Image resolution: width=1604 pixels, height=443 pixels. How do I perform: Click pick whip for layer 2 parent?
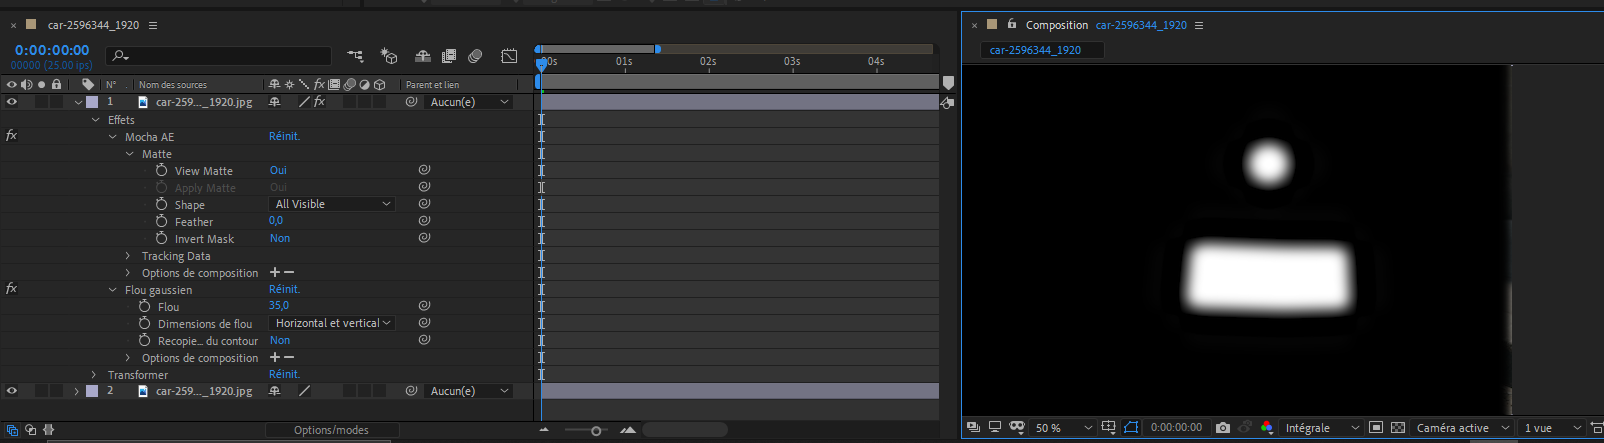point(411,391)
